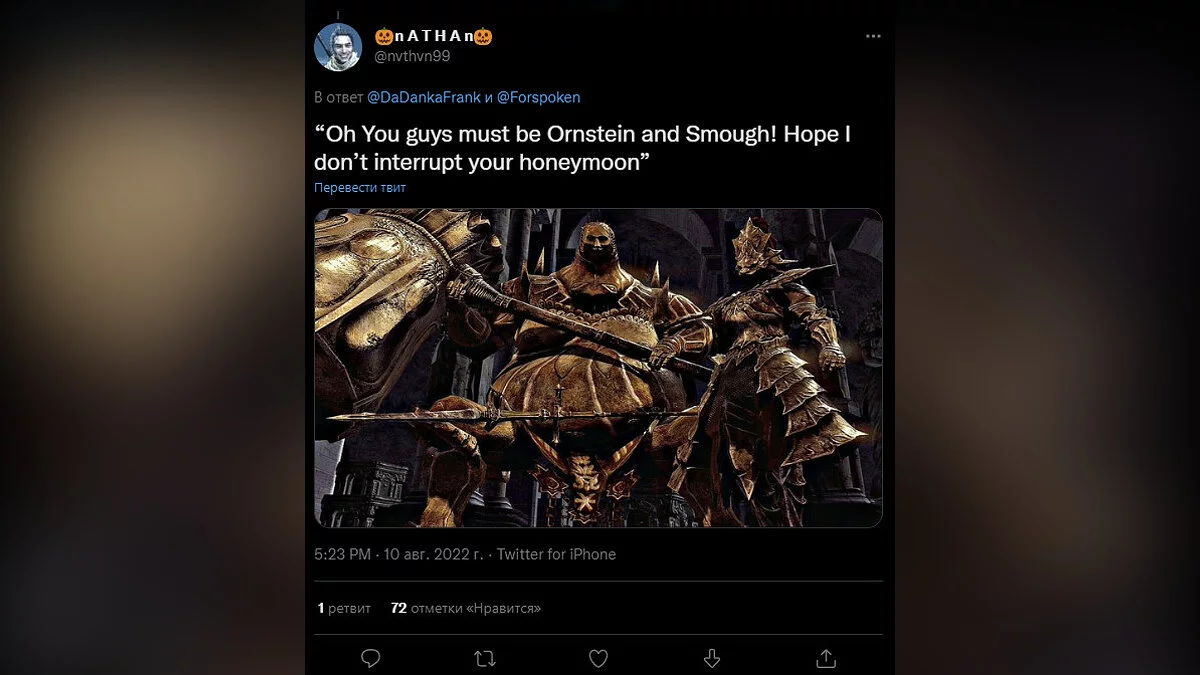
Task: Click "Перевести твит" to translate tweet
Action: pyautogui.click(x=360, y=188)
